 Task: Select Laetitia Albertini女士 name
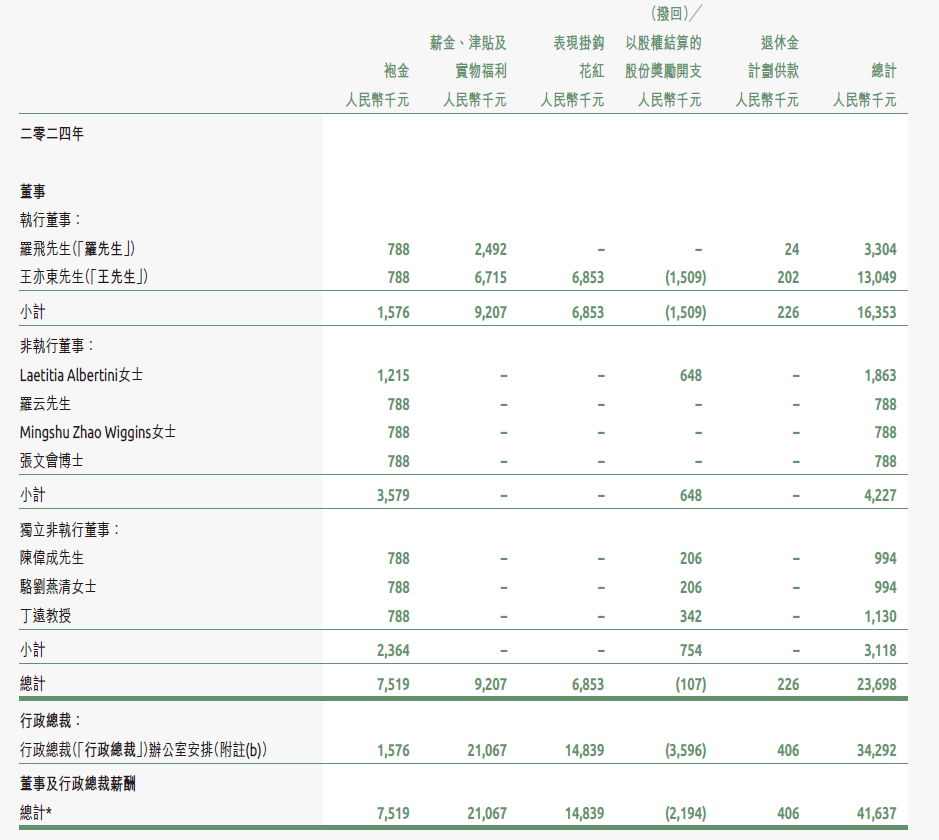[x=81, y=376]
